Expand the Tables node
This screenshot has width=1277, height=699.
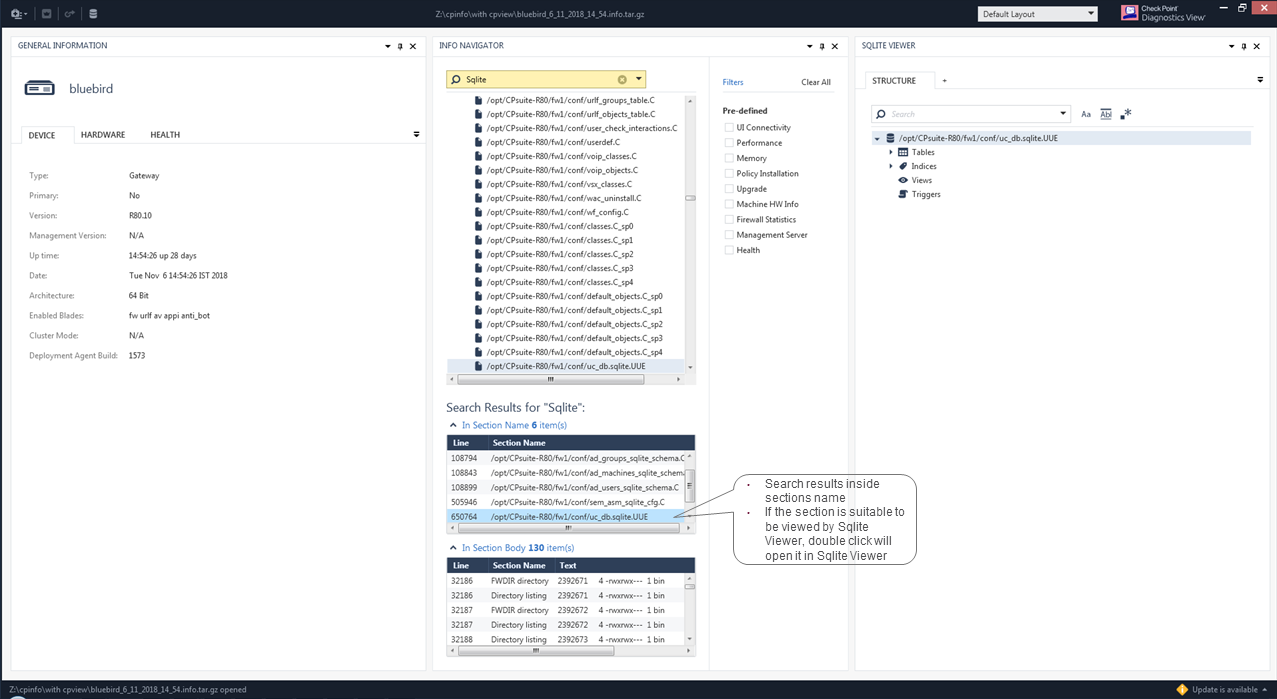pos(890,152)
